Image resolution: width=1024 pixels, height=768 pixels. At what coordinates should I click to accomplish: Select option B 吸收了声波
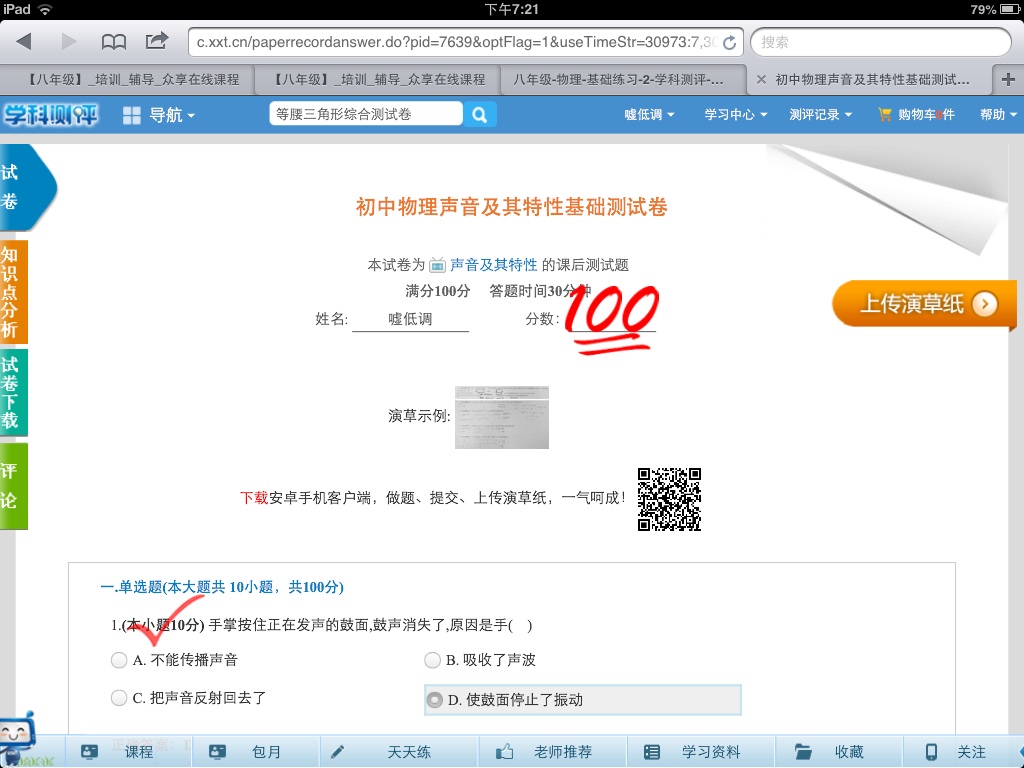432,660
